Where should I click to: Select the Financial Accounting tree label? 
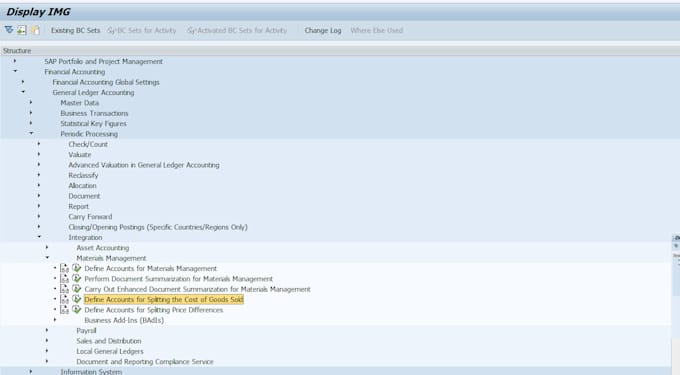[x=75, y=72]
